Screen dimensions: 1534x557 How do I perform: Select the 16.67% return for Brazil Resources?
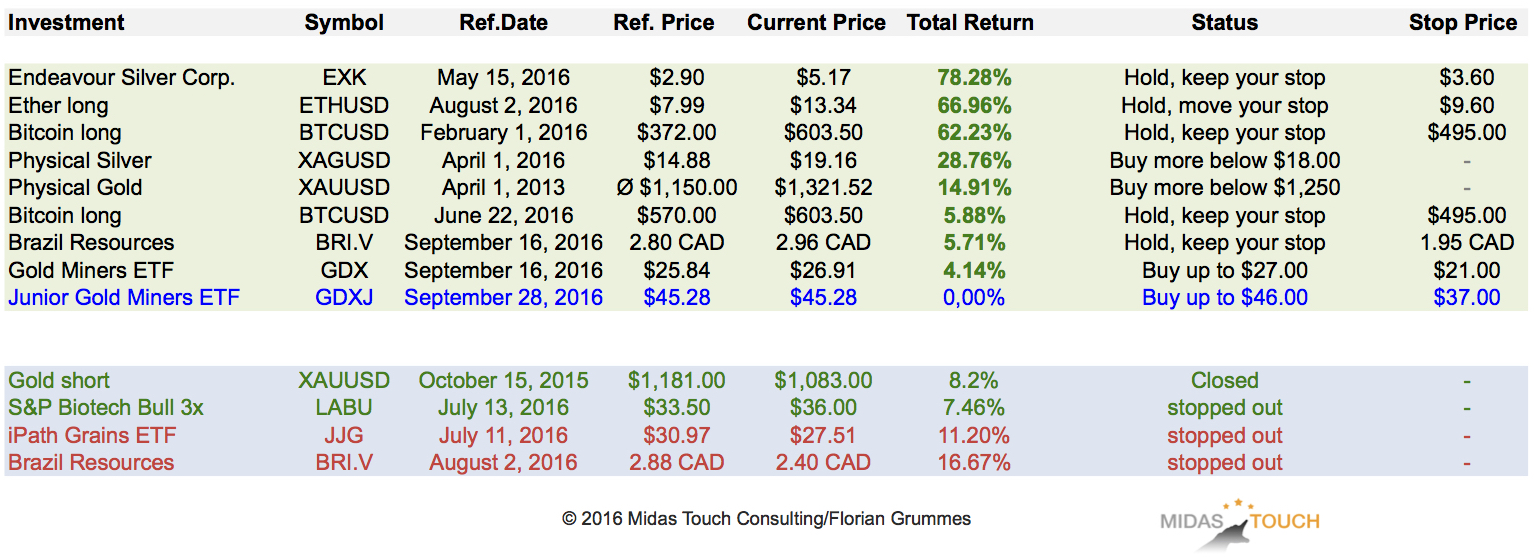point(974,463)
